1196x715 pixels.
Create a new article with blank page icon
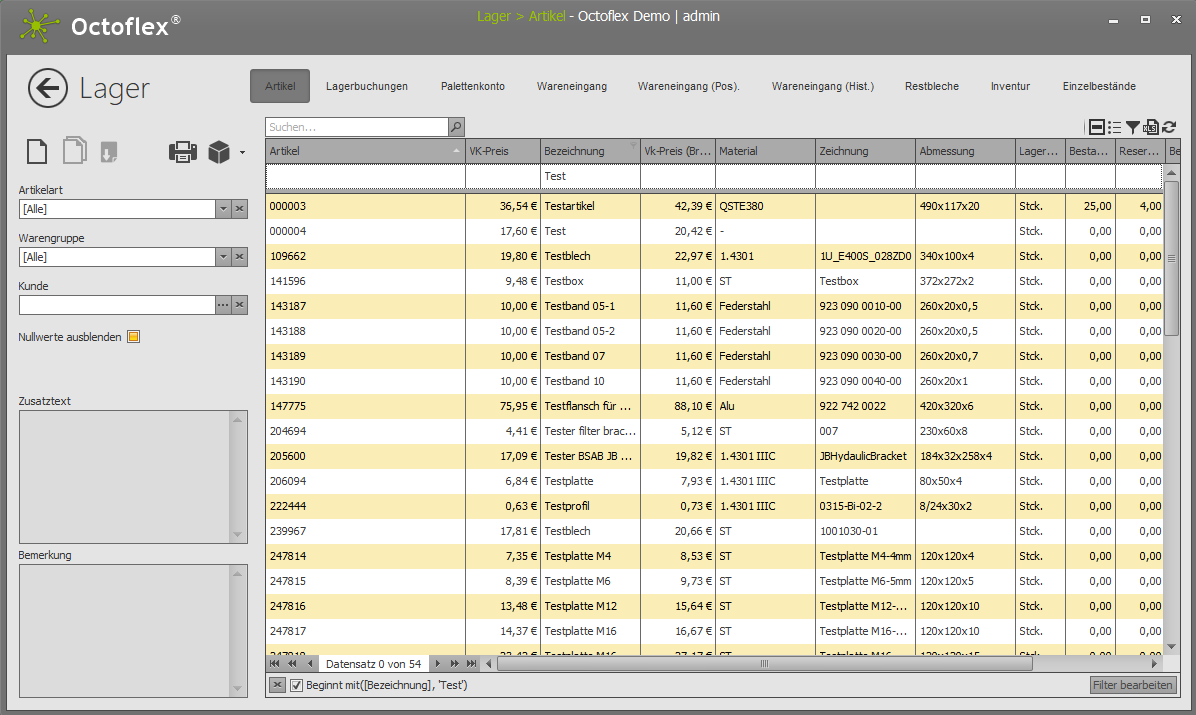(x=36, y=152)
